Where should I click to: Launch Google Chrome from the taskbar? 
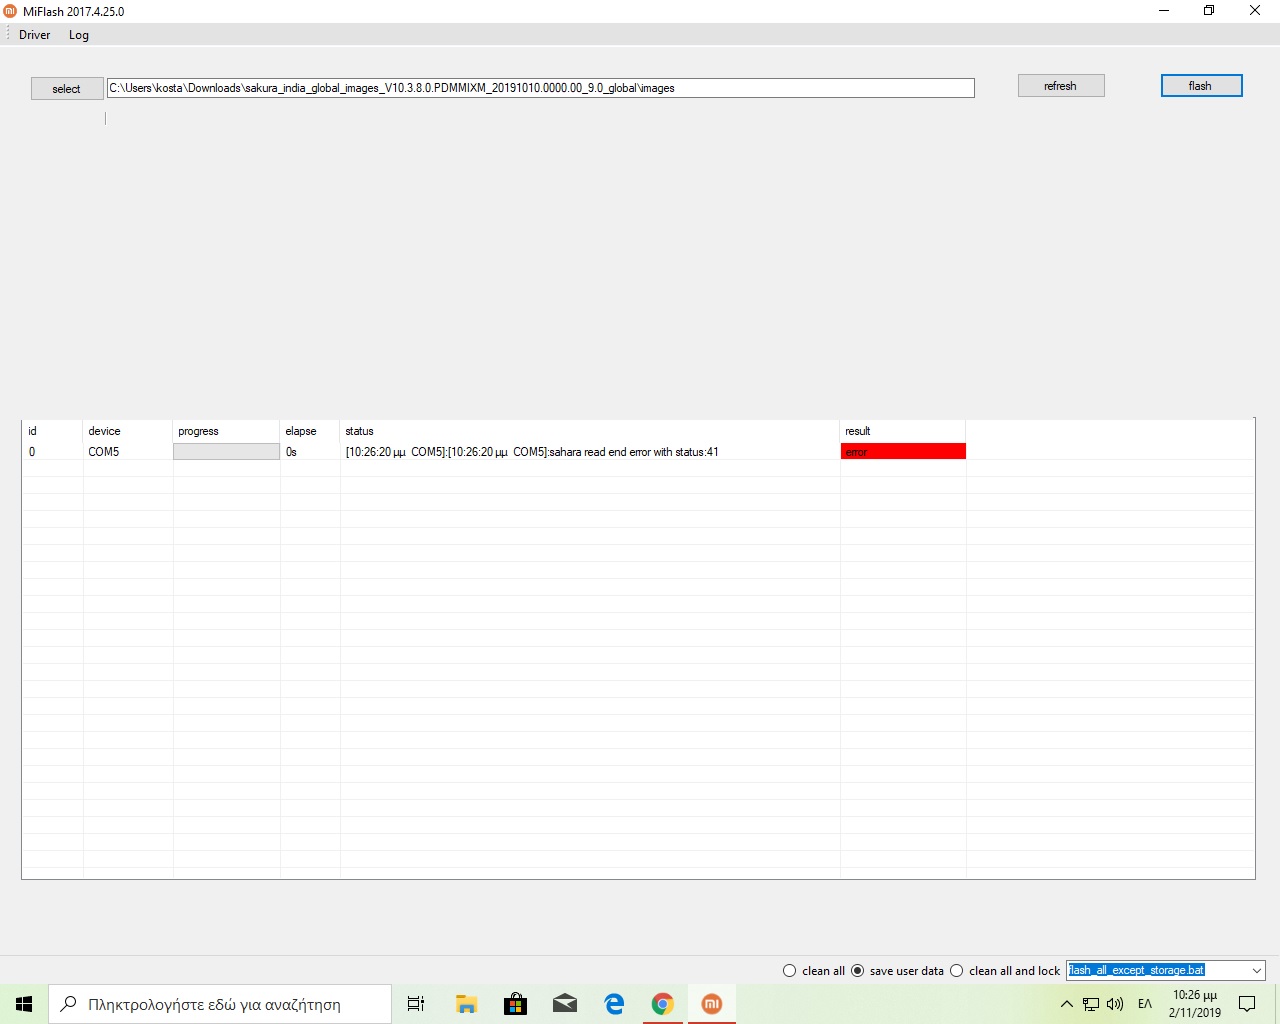click(x=662, y=1004)
